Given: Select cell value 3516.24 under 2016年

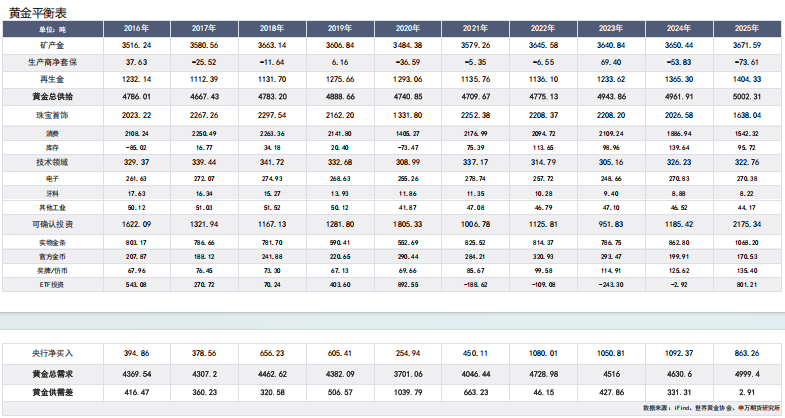Looking at the screenshot, I should (x=136, y=46).
